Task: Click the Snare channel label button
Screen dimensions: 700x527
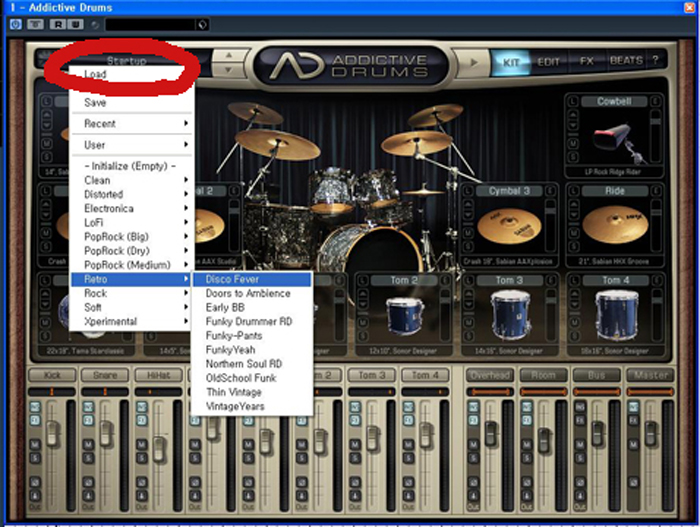Action: click(105, 375)
